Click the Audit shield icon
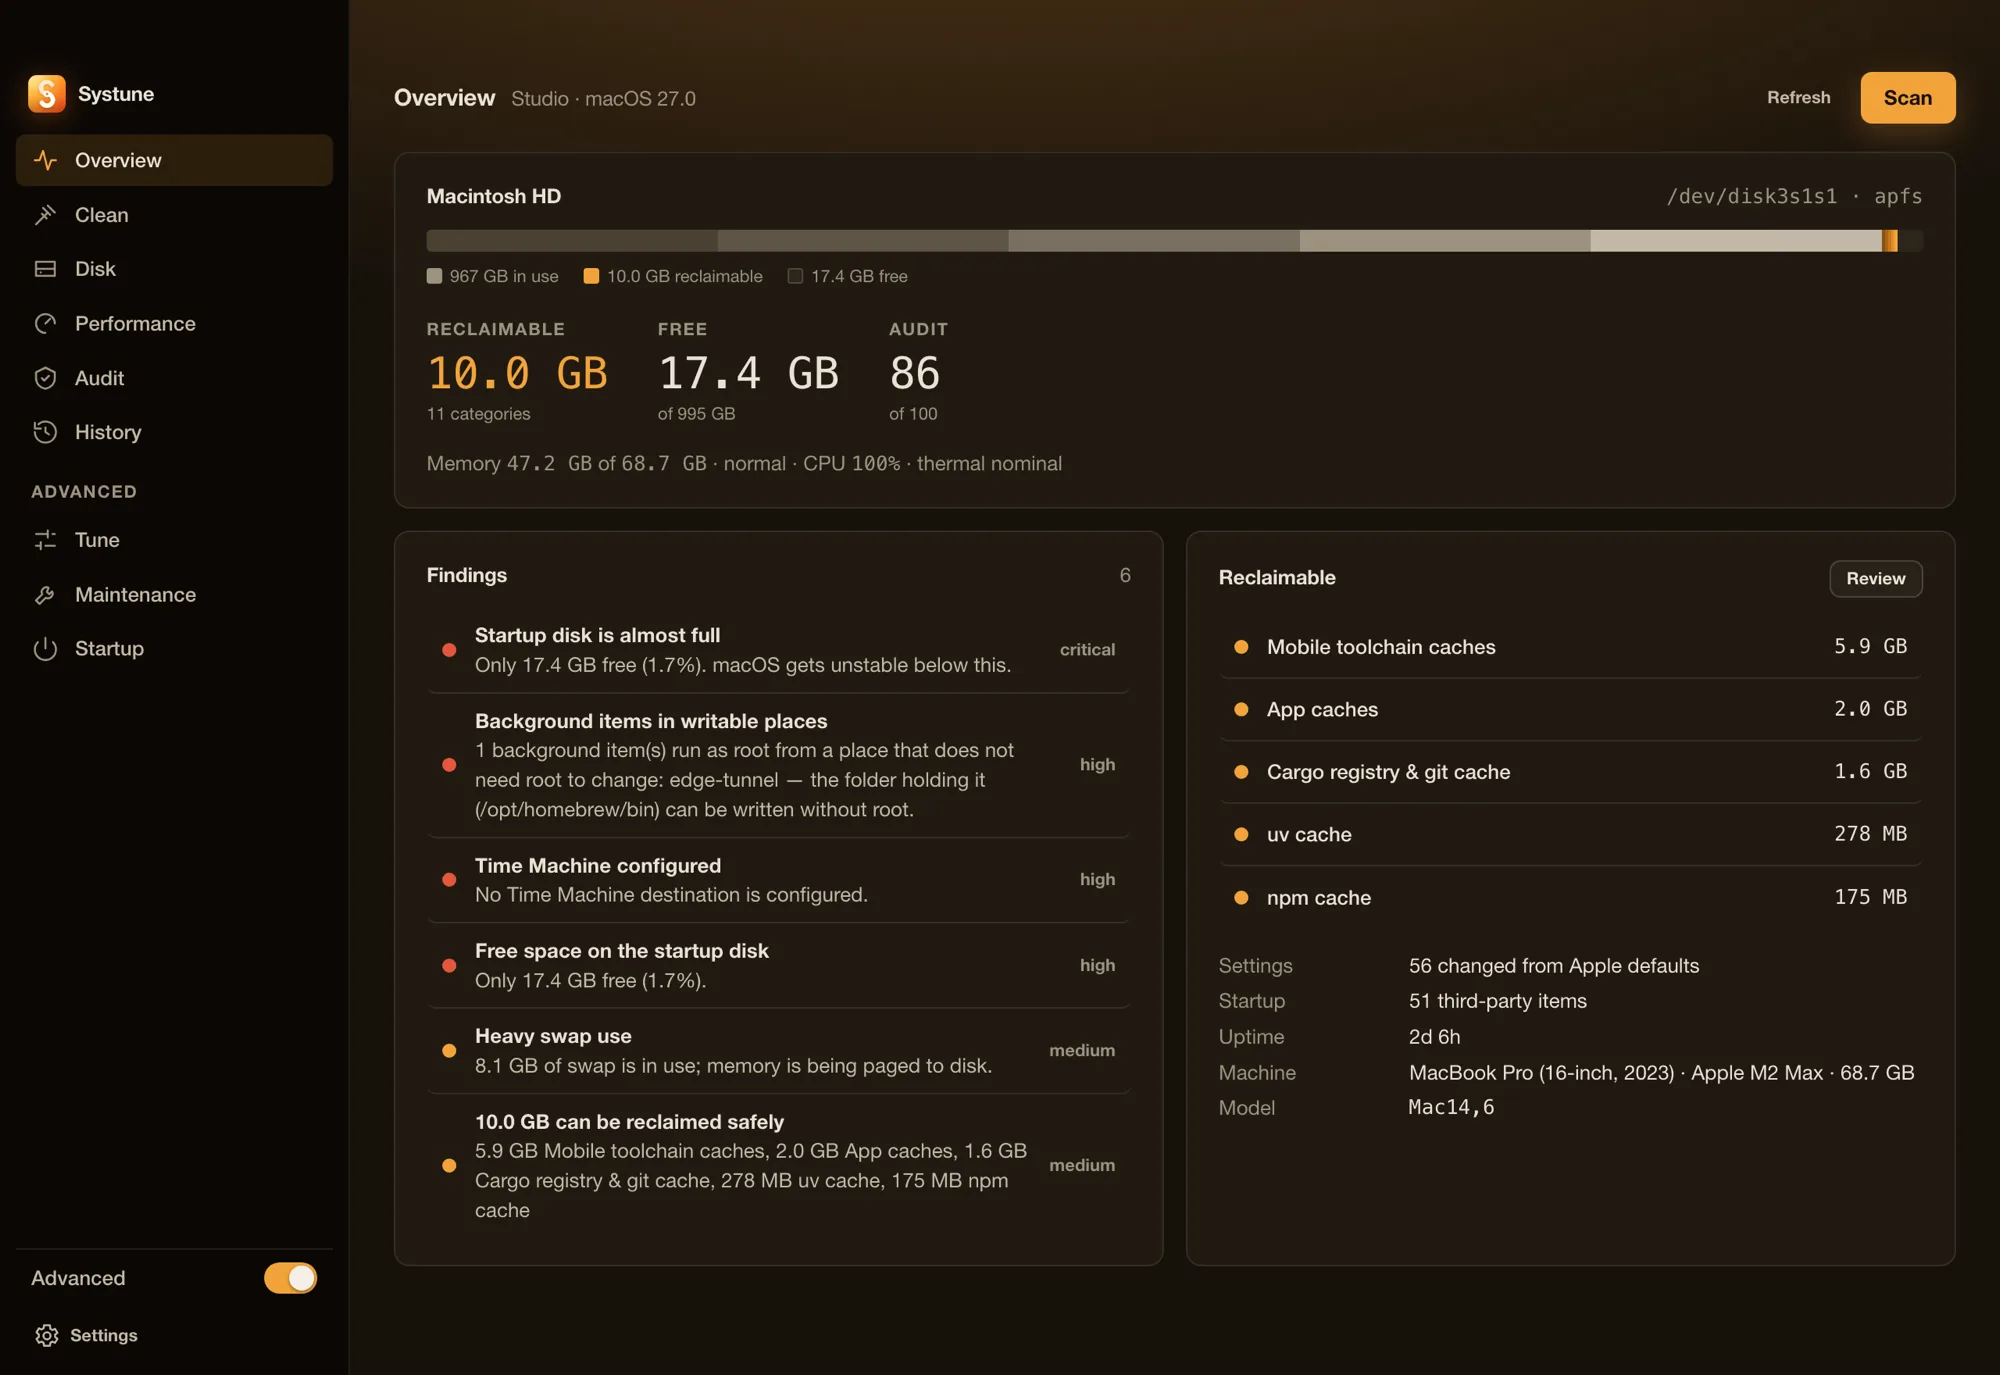Image resolution: width=2000 pixels, height=1375 pixels. [x=45, y=378]
